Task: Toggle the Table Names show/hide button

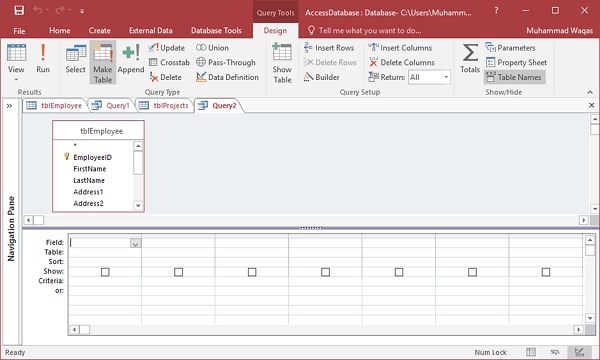Action: [x=514, y=77]
